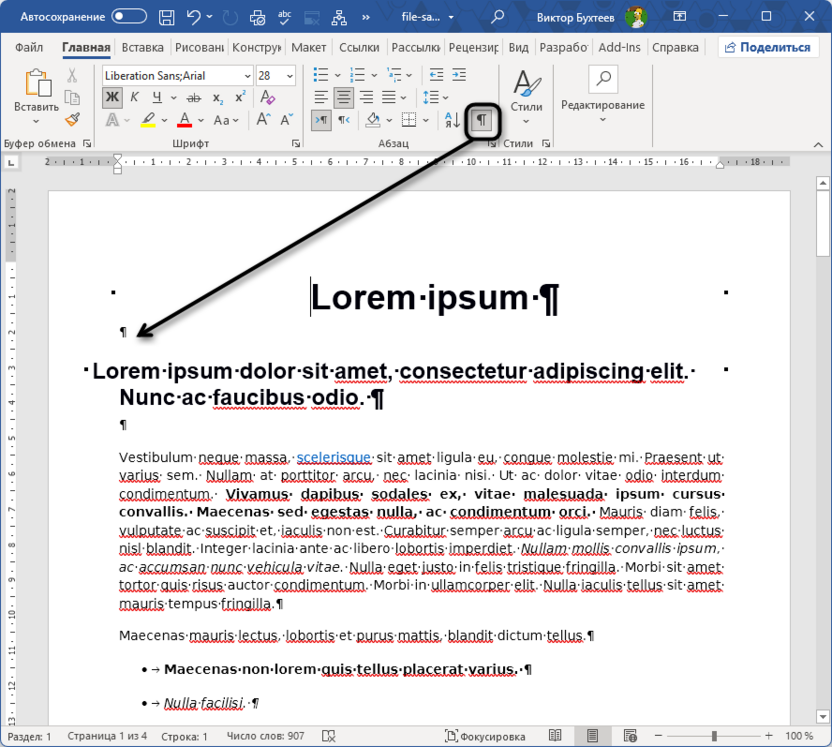Toggle show paragraph marks ¶ button
832x747 pixels.
pos(481,120)
